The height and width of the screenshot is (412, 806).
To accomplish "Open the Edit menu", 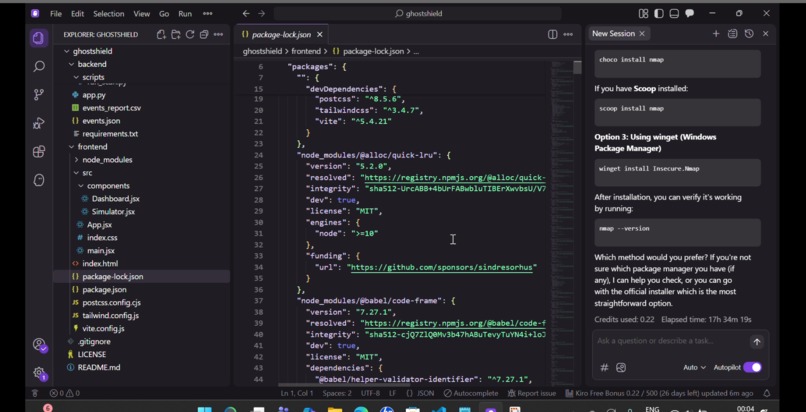I will (78, 14).
